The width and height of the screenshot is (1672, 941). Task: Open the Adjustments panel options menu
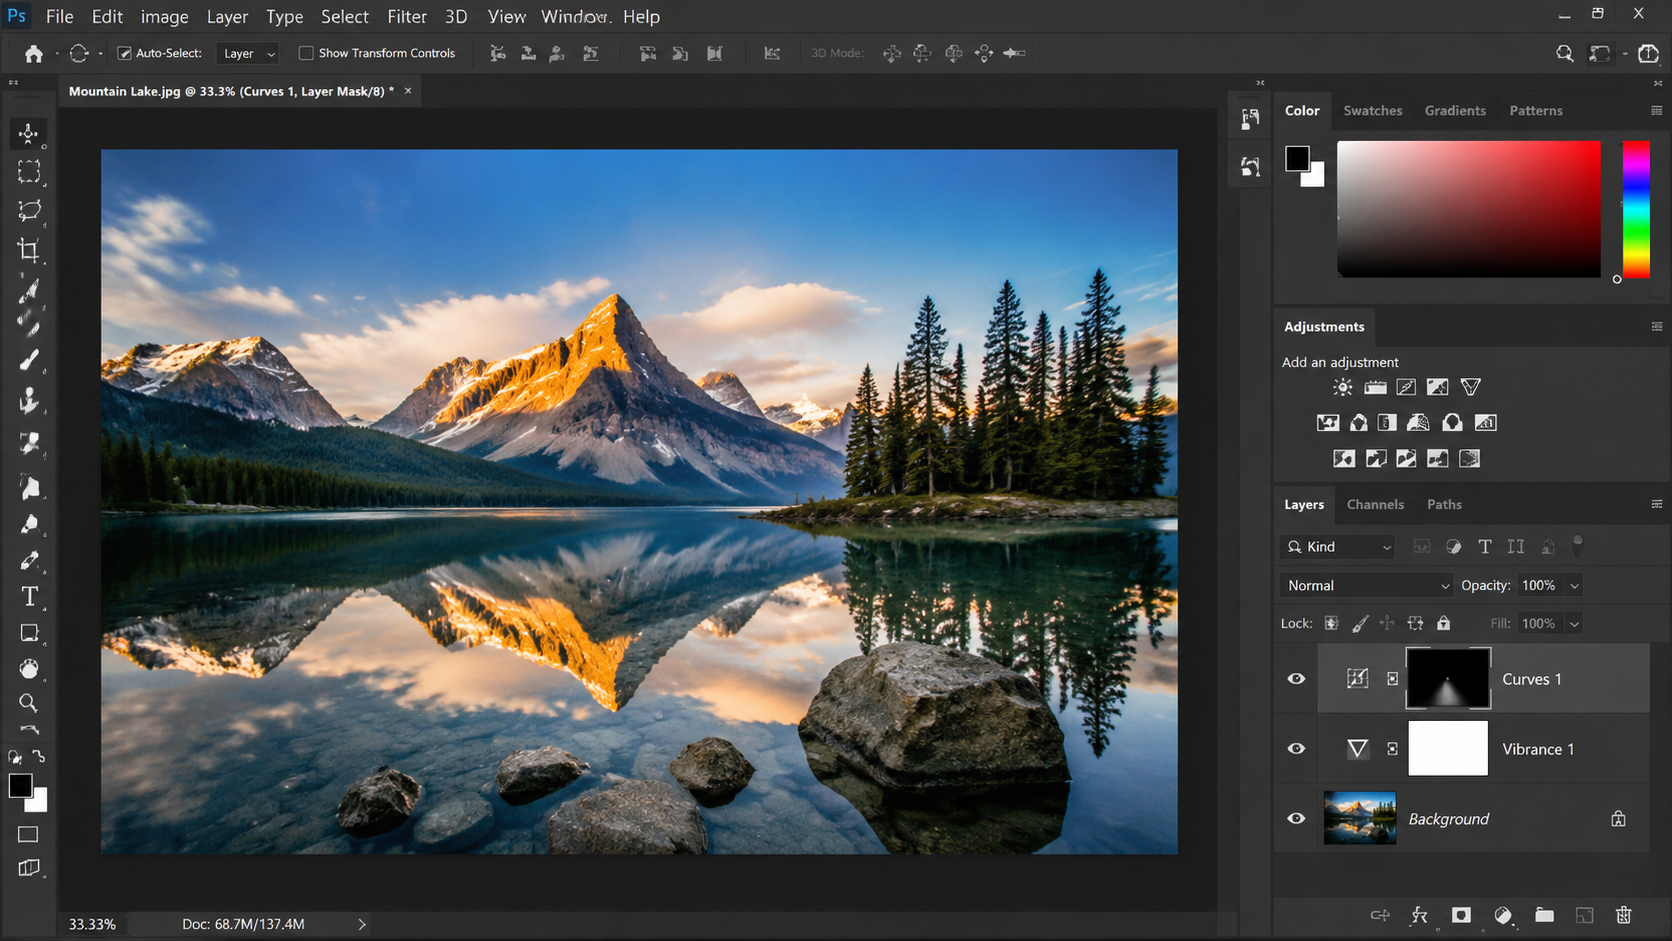coord(1656,326)
